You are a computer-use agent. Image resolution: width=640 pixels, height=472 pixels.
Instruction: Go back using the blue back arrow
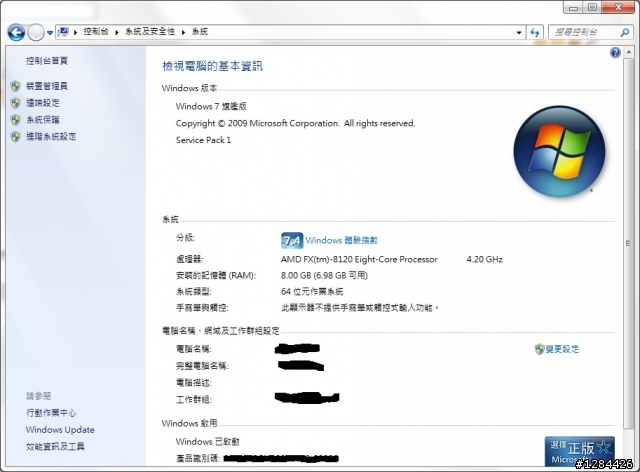pos(16,32)
